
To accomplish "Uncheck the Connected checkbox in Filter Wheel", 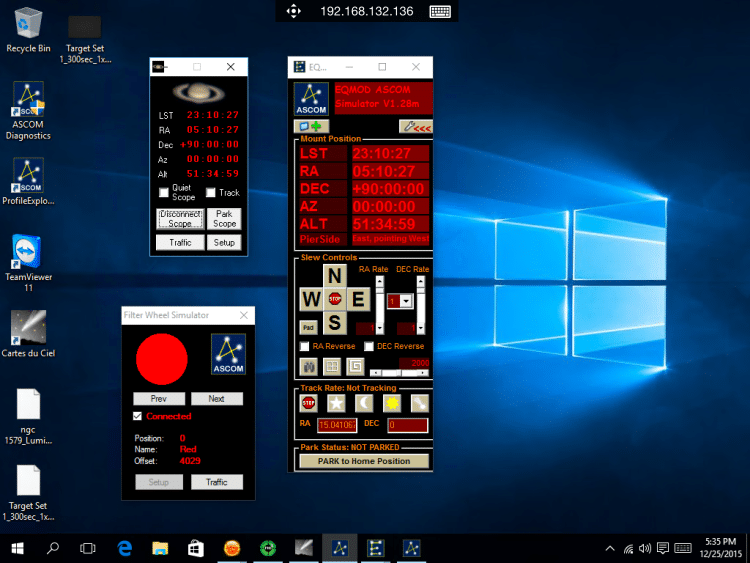I will click(138, 416).
